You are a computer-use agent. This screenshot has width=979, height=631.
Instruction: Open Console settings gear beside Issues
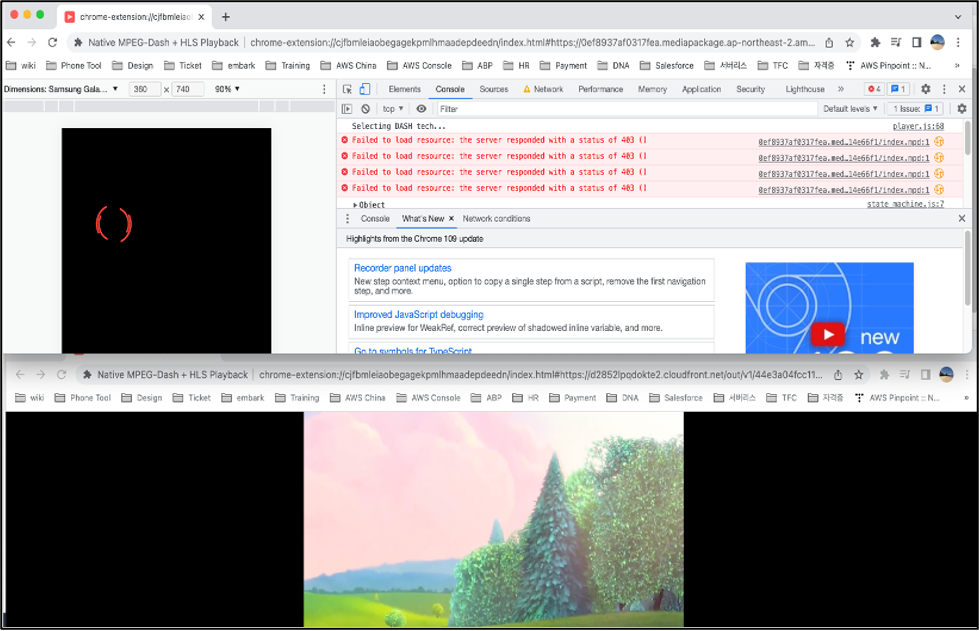(962, 109)
